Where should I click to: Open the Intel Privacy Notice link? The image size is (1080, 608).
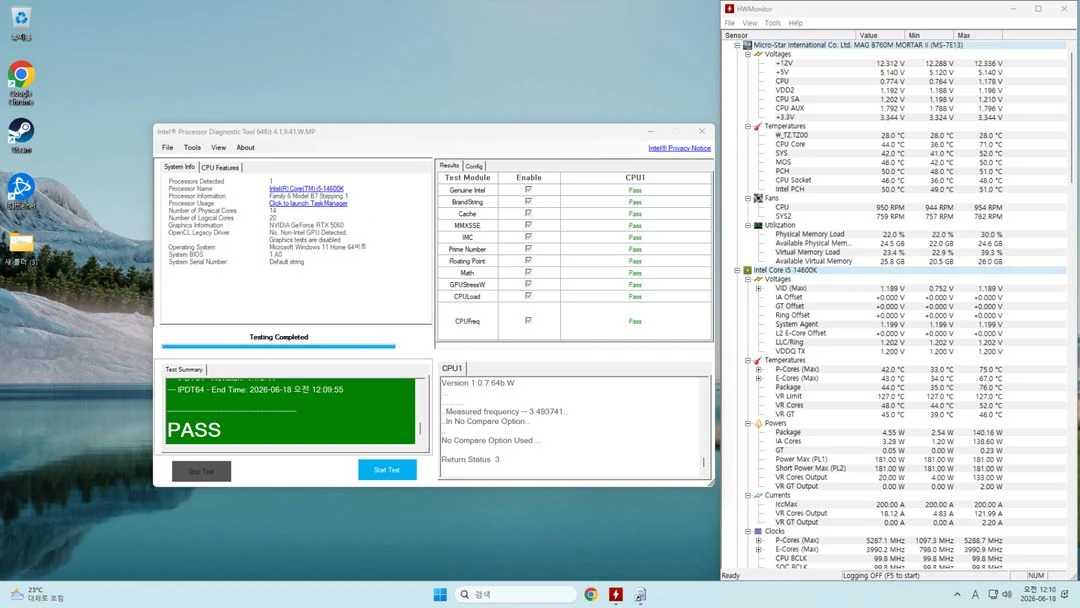[x=679, y=148]
